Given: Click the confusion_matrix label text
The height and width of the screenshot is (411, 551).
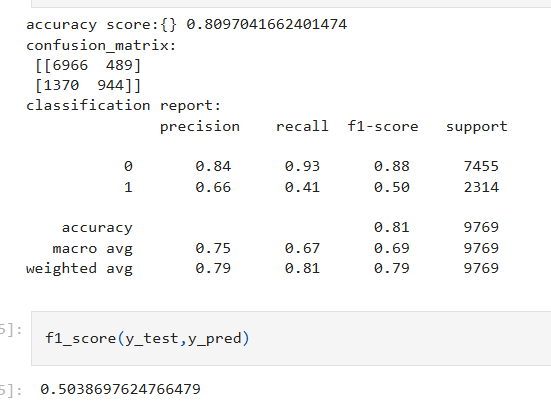Looking at the screenshot, I should coord(101,46).
